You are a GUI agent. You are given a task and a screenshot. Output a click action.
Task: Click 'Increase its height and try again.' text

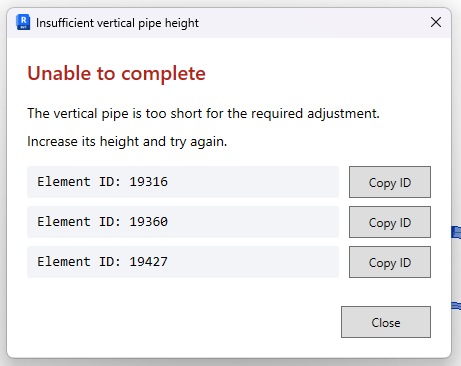coord(127,142)
